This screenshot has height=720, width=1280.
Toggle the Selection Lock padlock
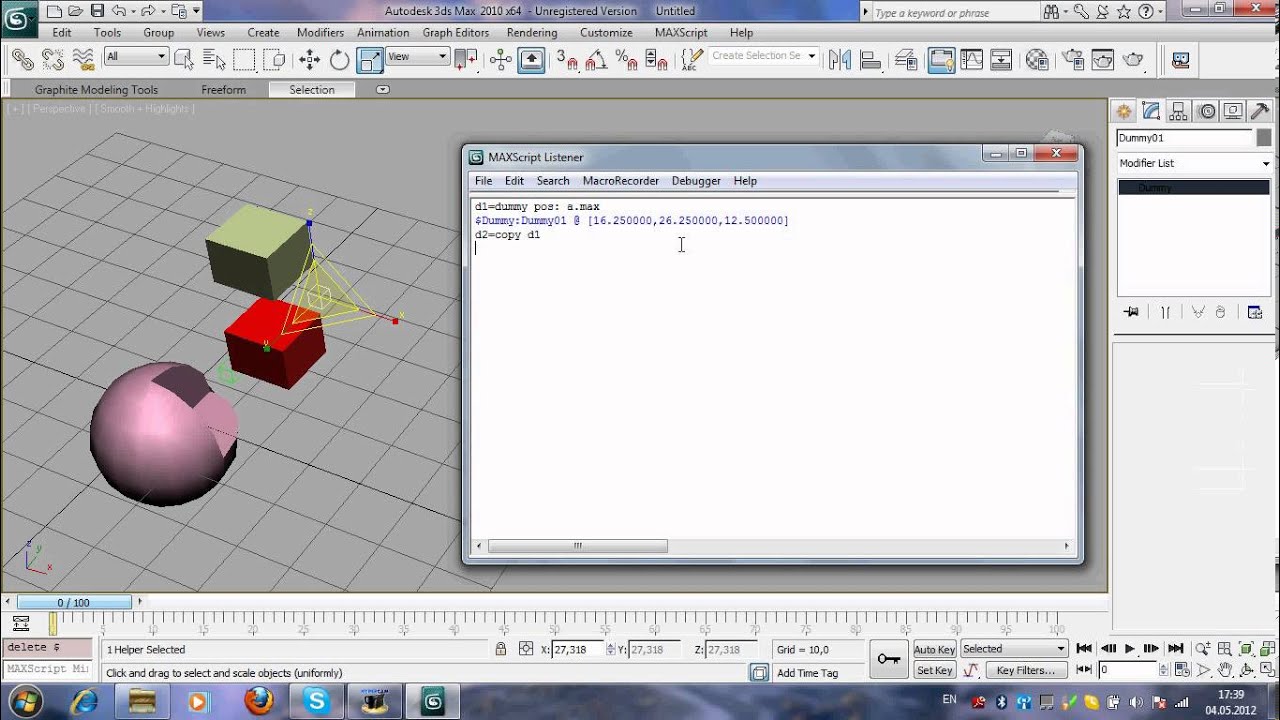501,649
